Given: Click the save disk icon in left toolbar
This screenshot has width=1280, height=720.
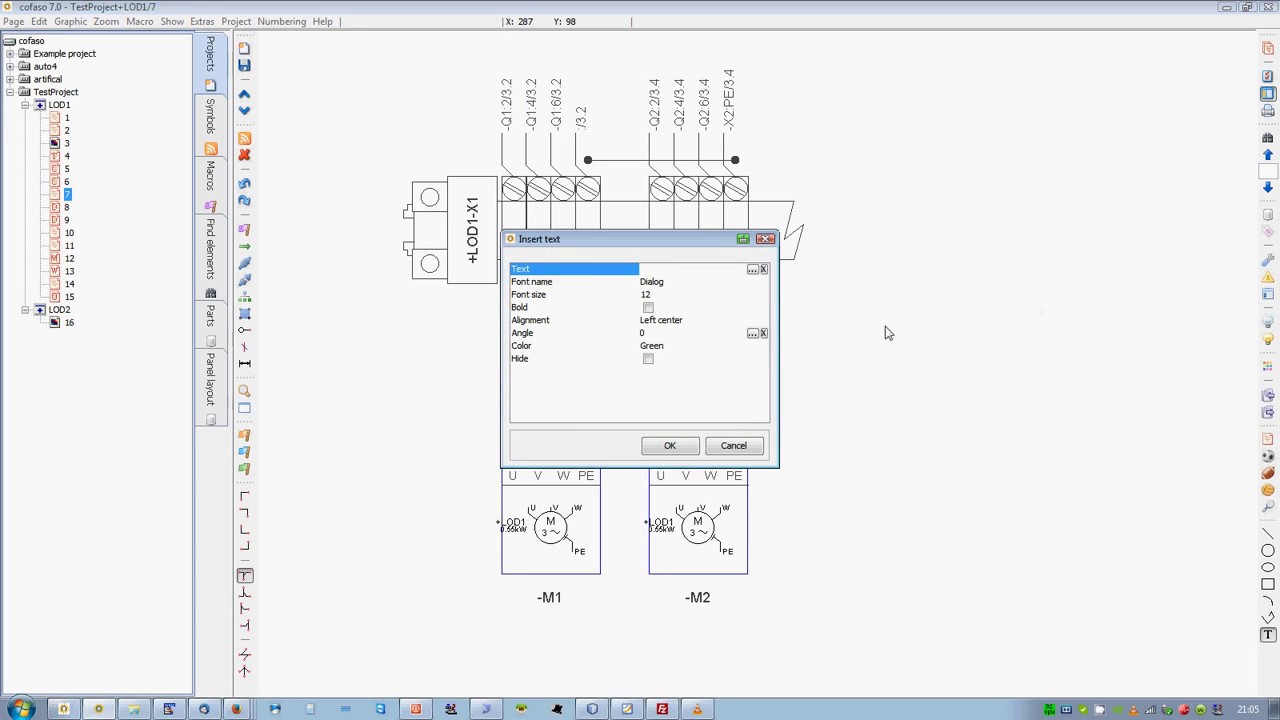Looking at the screenshot, I should click(x=244, y=66).
